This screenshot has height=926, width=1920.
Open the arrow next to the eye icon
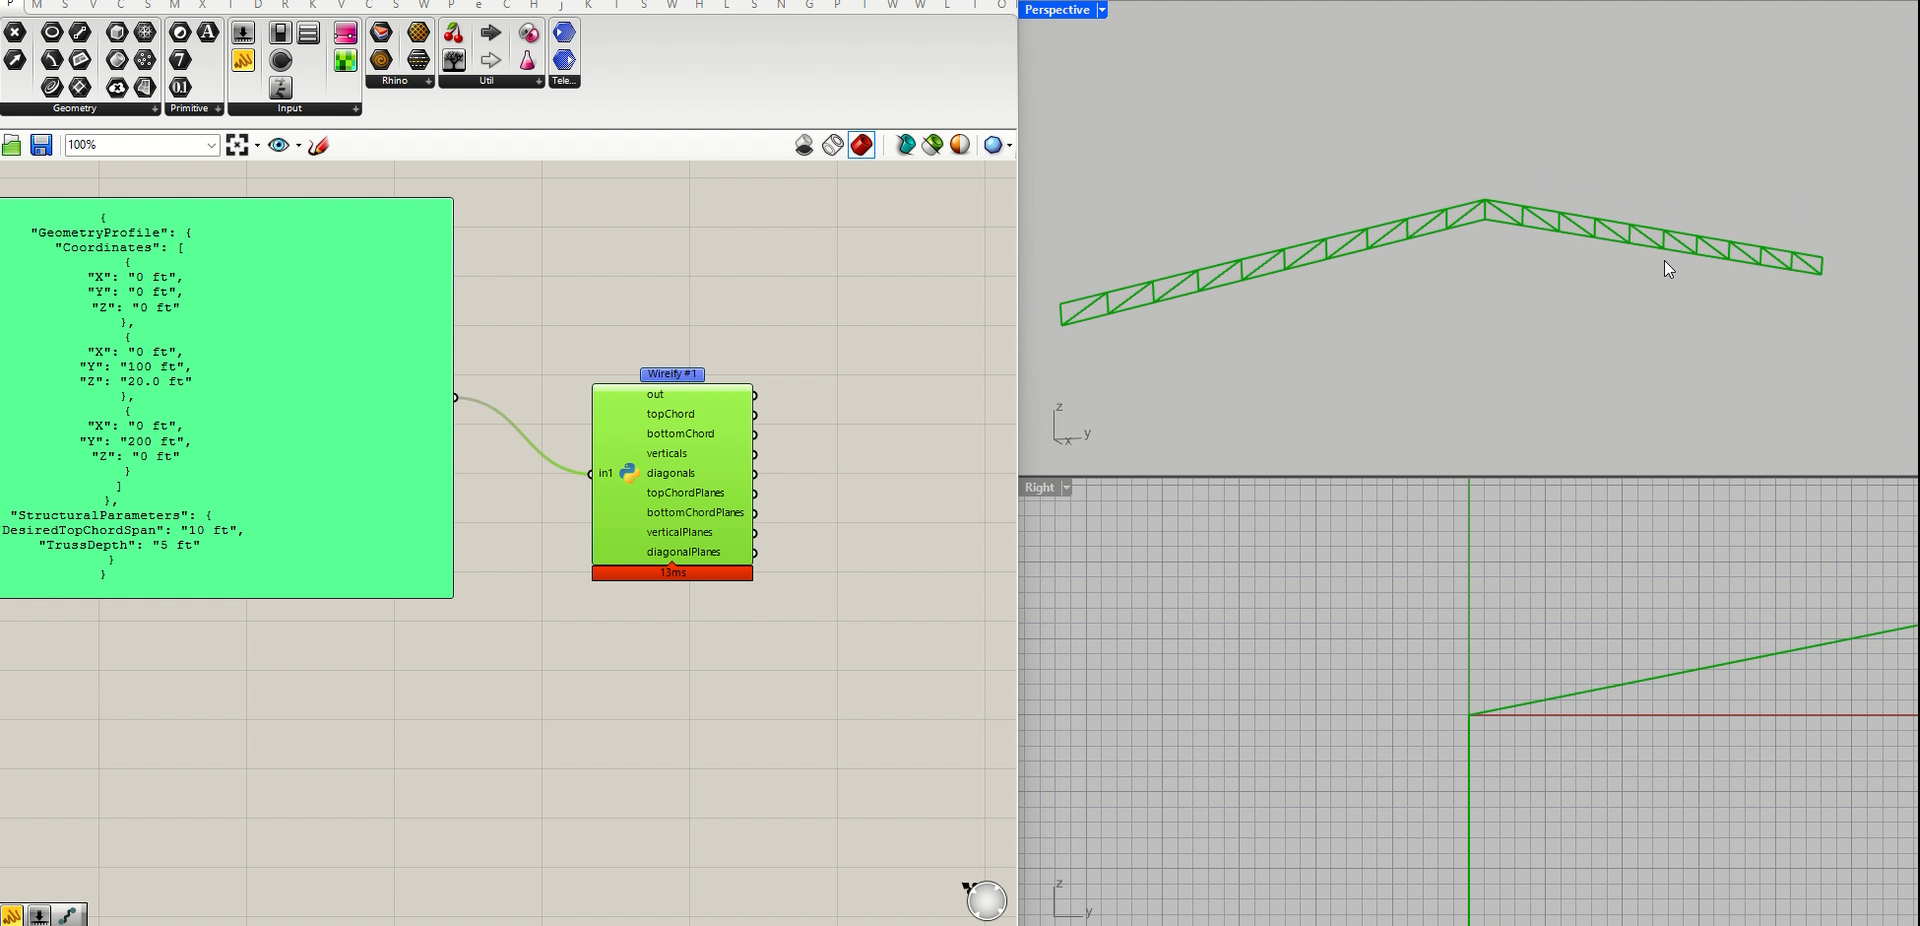coord(298,145)
